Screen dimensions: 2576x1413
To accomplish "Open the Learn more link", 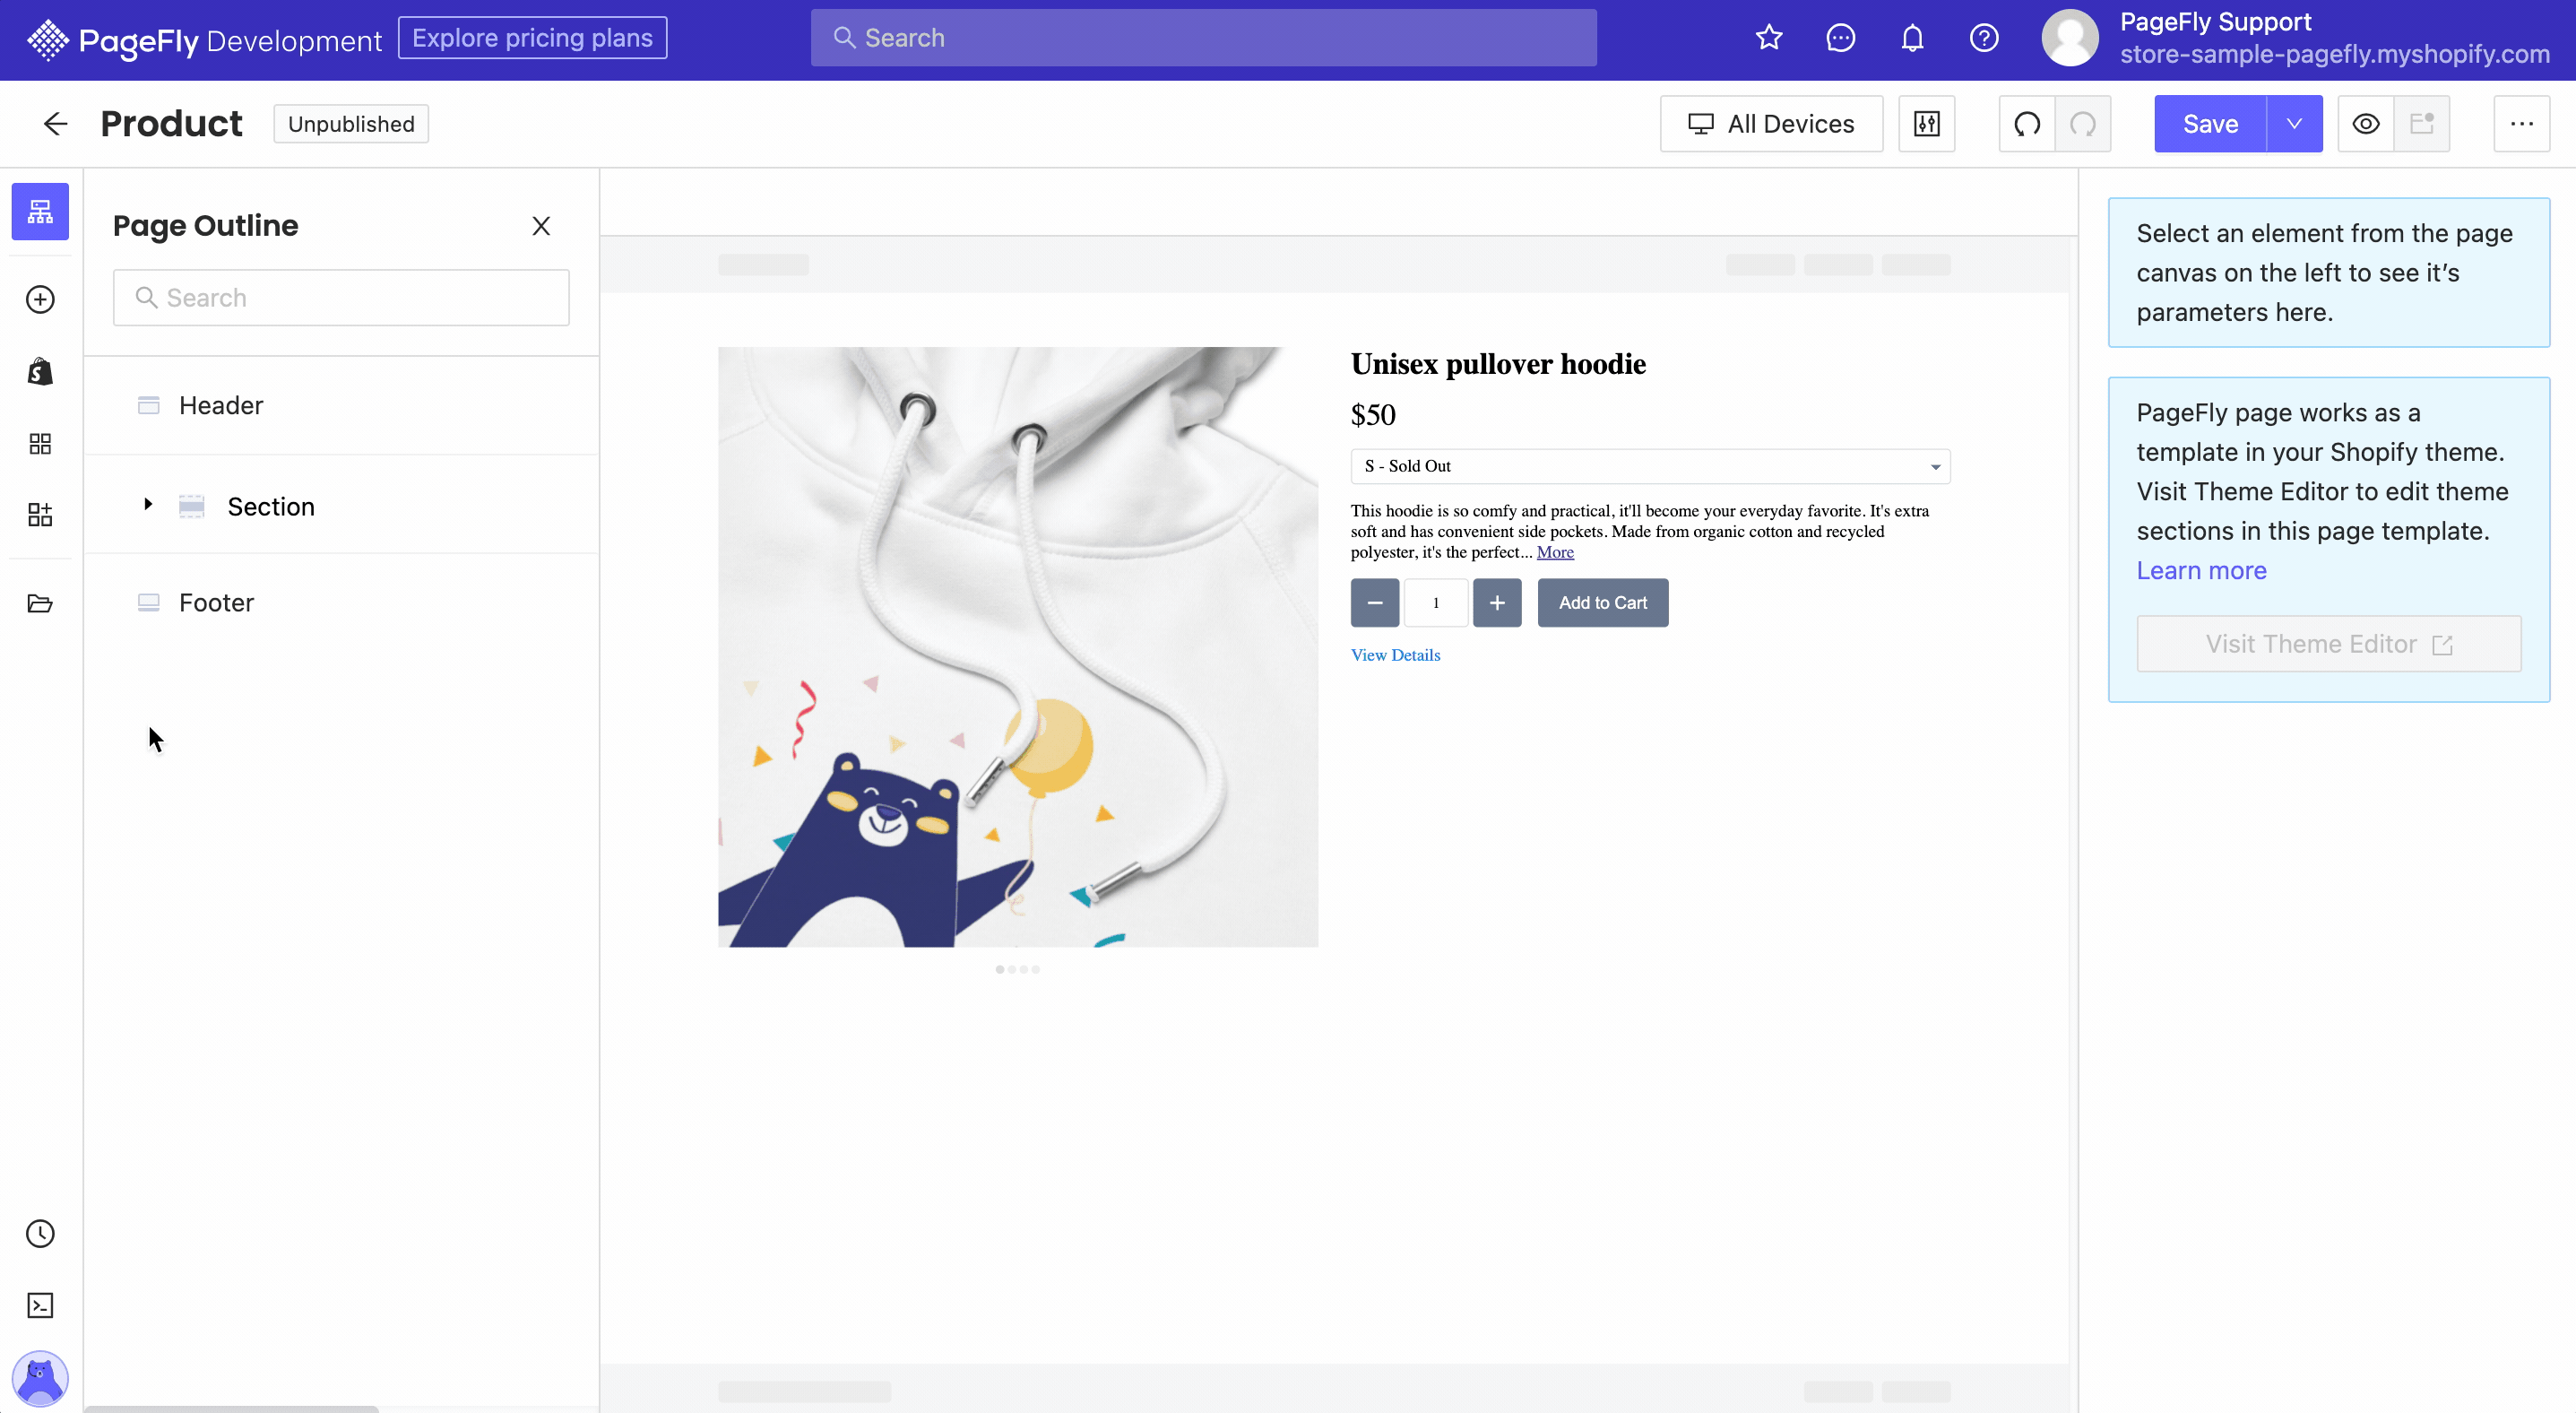I will coord(2201,570).
